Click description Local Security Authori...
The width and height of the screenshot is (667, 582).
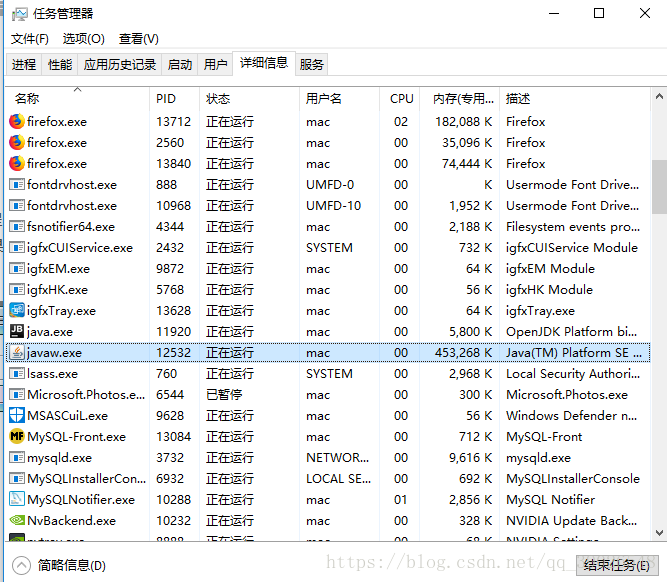pyautogui.click(x=573, y=374)
